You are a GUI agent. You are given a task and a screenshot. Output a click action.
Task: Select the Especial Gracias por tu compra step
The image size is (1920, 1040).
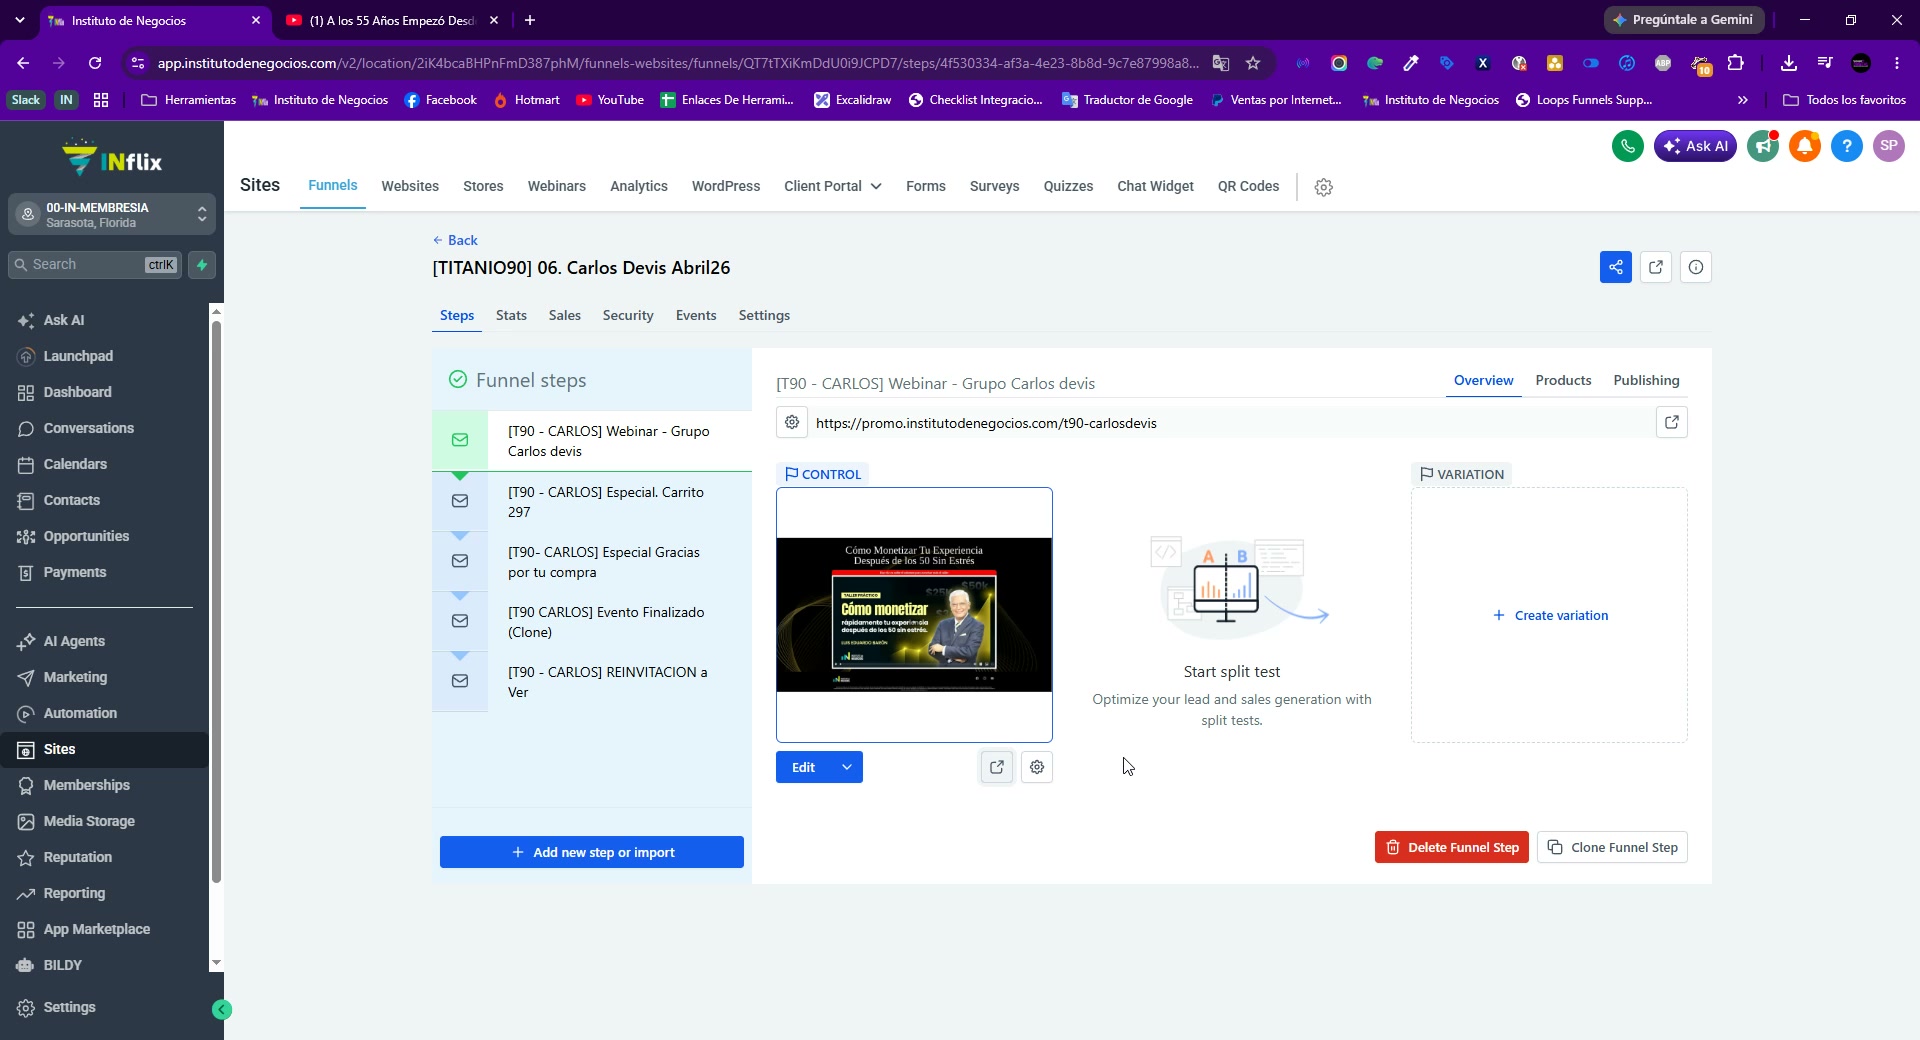pyautogui.click(x=592, y=562)
